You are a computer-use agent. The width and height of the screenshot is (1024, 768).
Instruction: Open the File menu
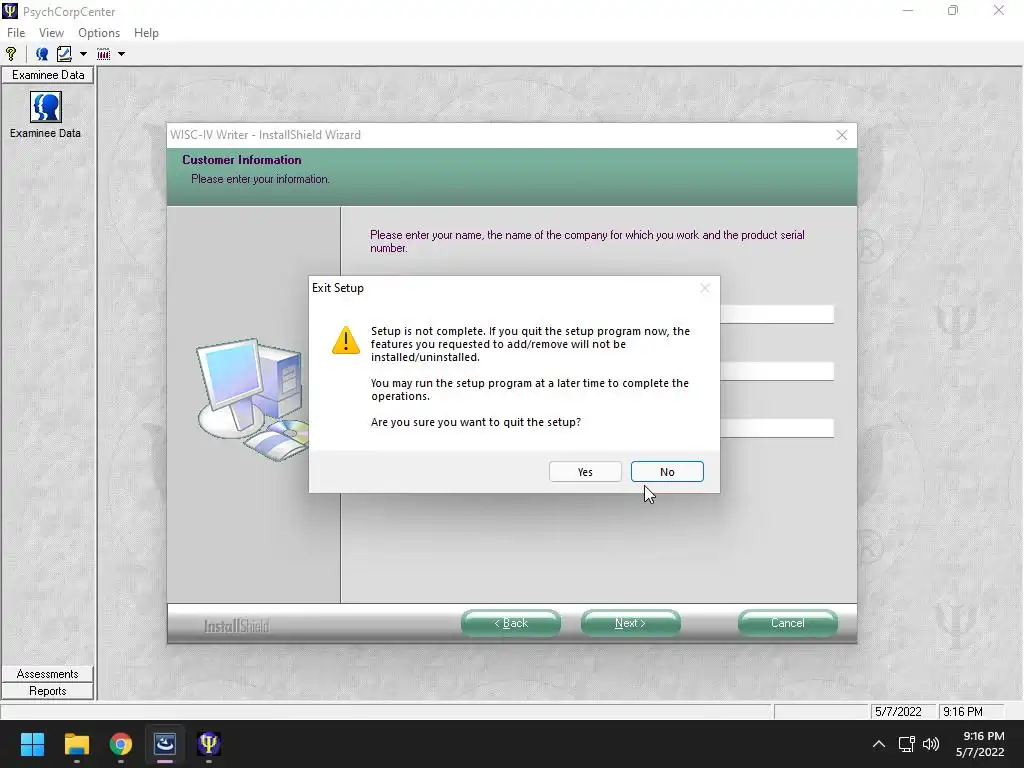point(16,33)
